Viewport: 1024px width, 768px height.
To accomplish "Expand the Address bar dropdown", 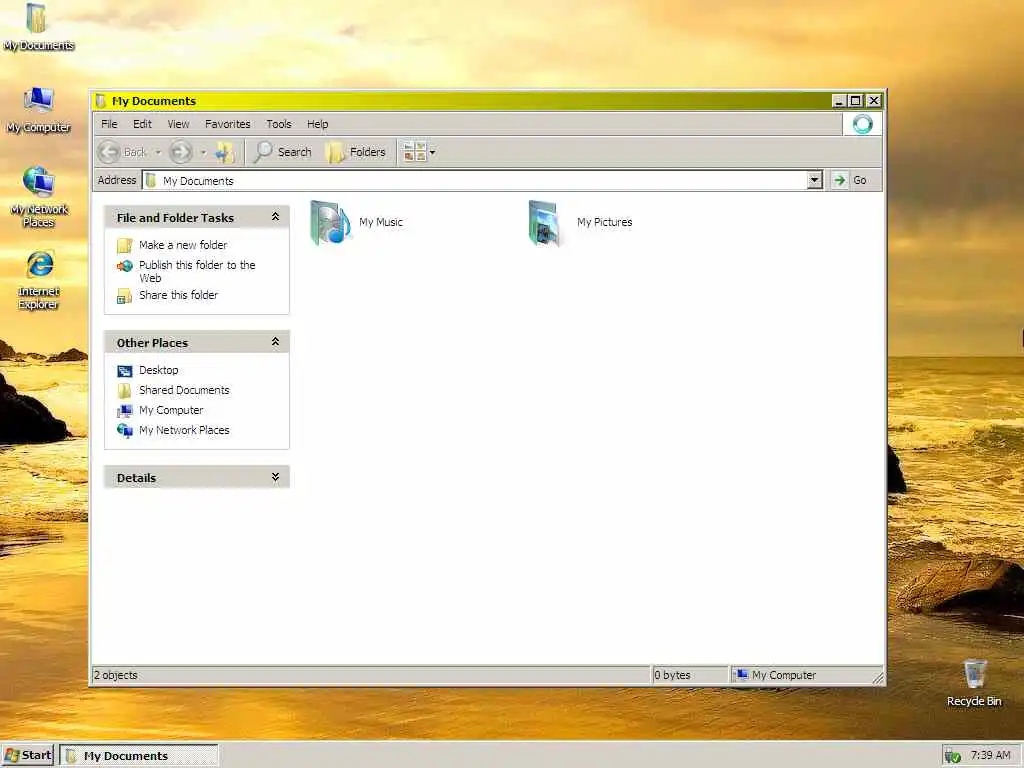I will point(814,180).
